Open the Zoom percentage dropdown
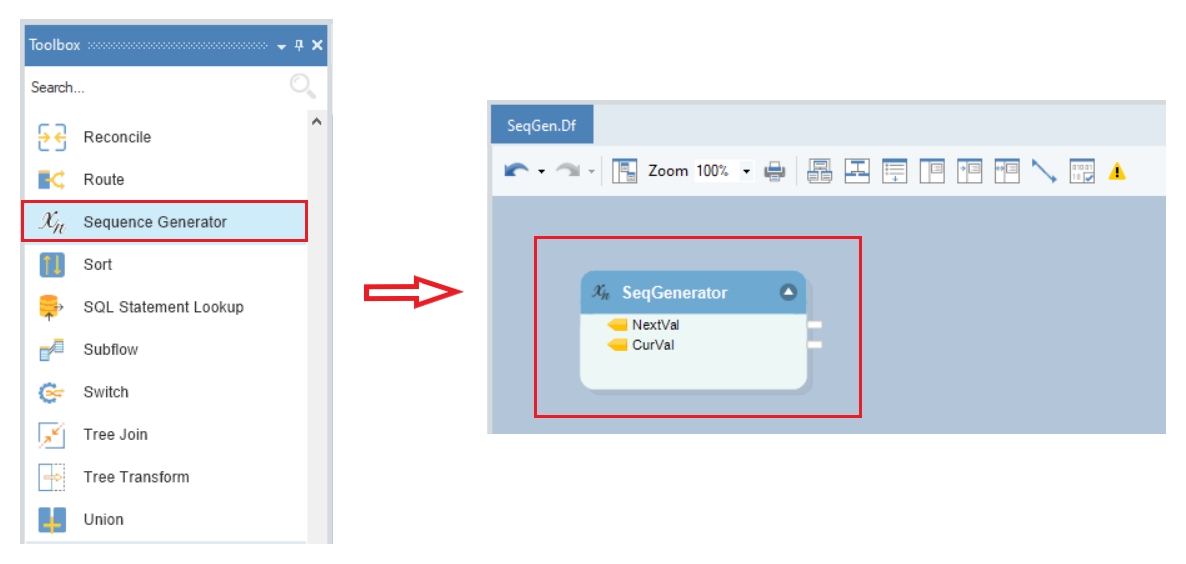Screen dimensions: 1186x564 click(747, 172)
